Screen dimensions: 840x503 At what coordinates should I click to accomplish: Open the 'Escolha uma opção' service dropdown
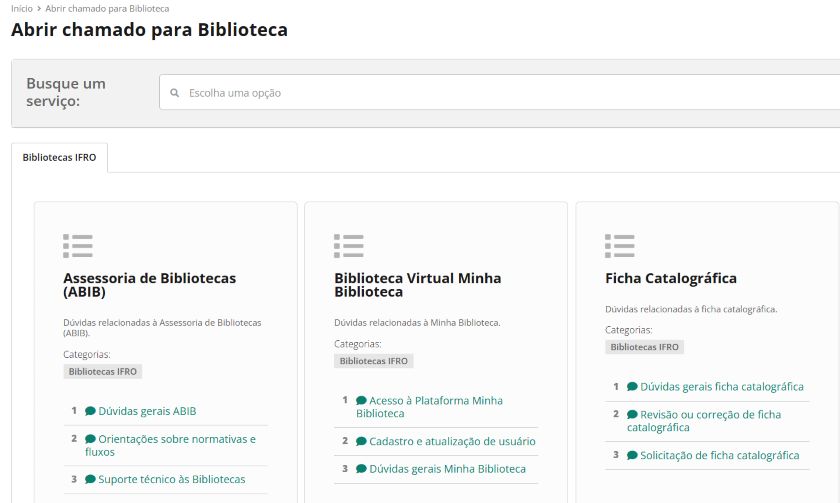point(500,93)
